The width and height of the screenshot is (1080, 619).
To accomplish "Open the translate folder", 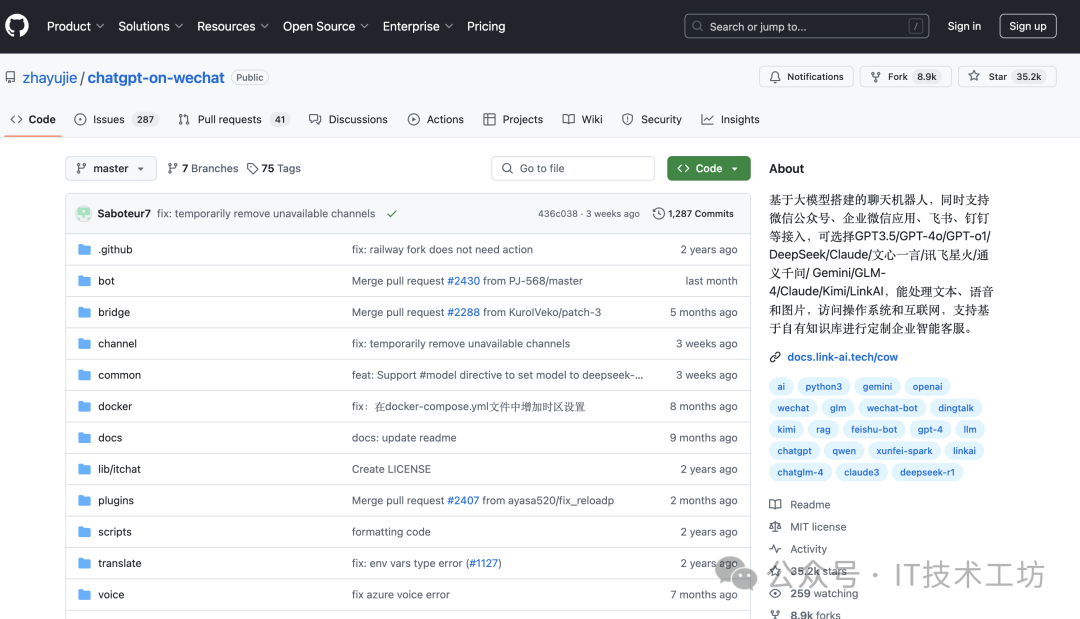I will [120, 563].
